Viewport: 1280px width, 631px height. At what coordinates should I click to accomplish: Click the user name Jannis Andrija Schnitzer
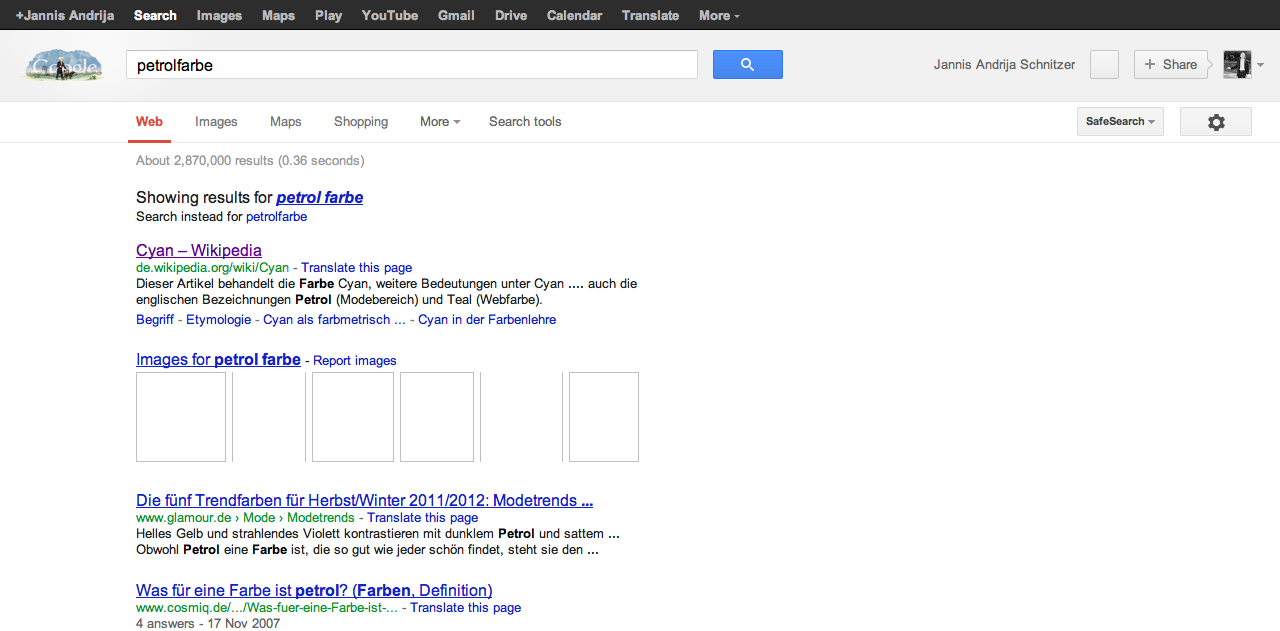click(x=1004, y=65)
